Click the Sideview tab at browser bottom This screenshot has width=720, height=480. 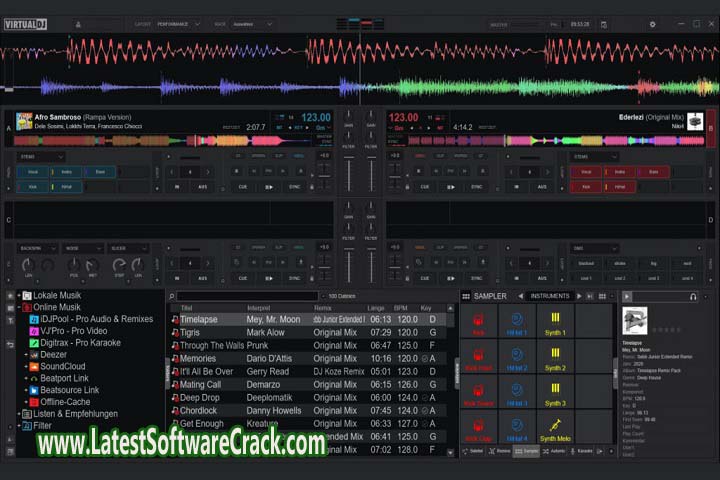tap(472, 452)
